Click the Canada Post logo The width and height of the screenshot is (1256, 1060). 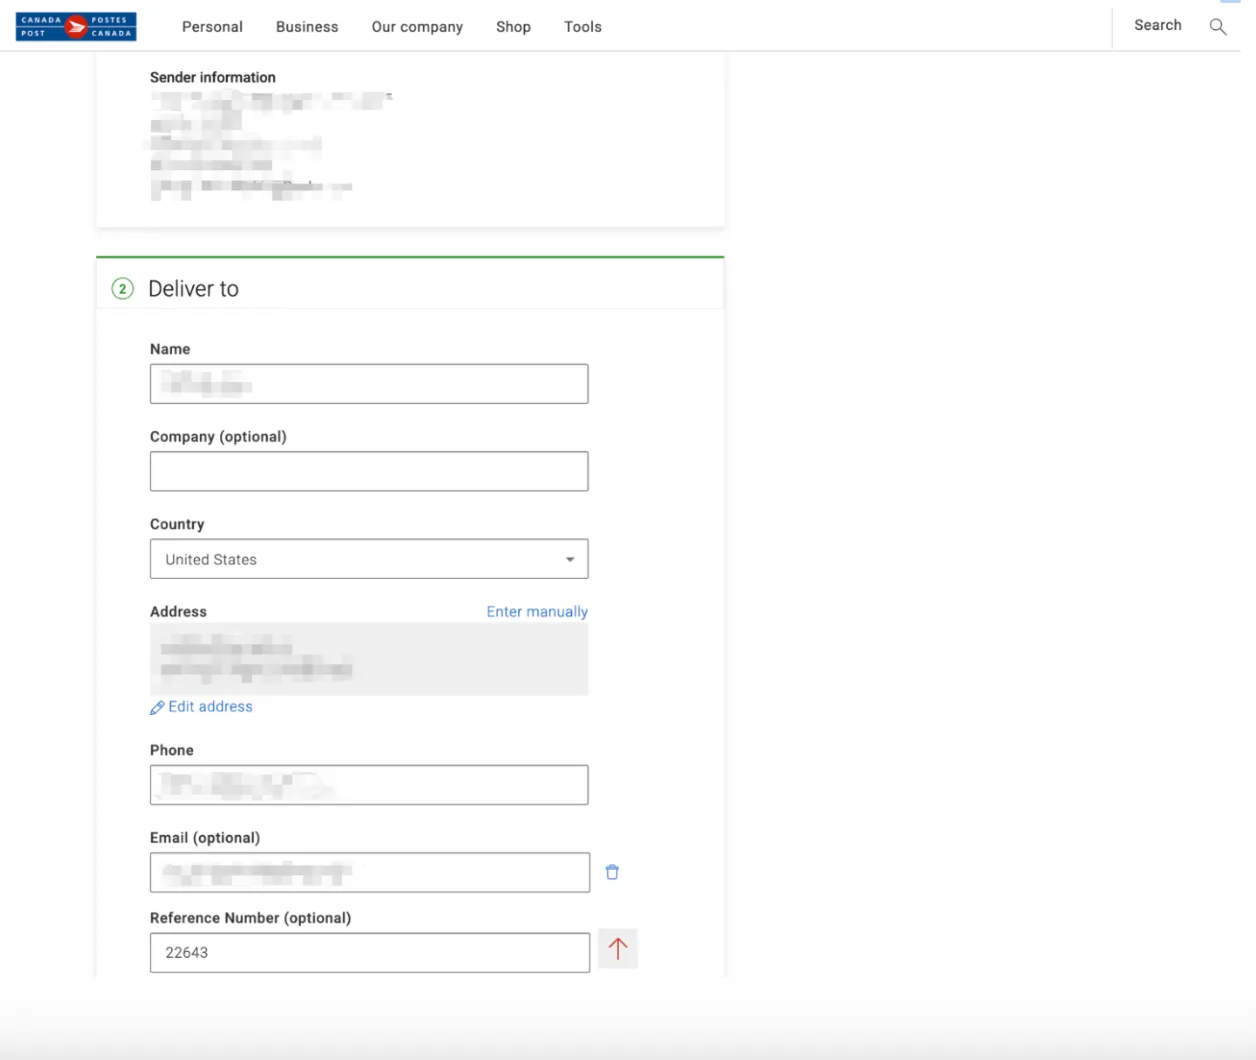[x=75, y=26]
